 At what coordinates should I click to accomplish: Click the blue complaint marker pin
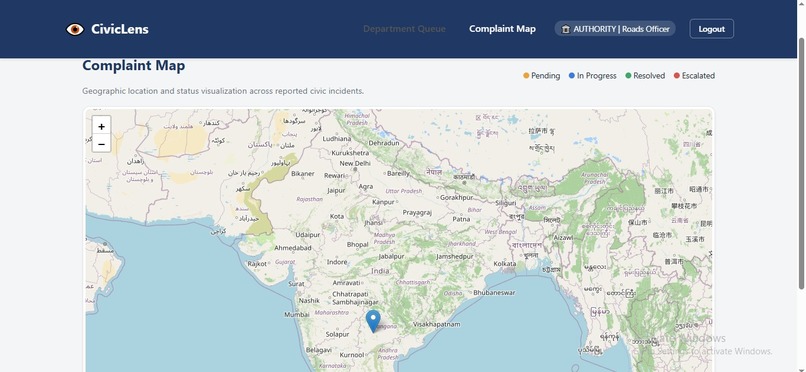(373, 321)
